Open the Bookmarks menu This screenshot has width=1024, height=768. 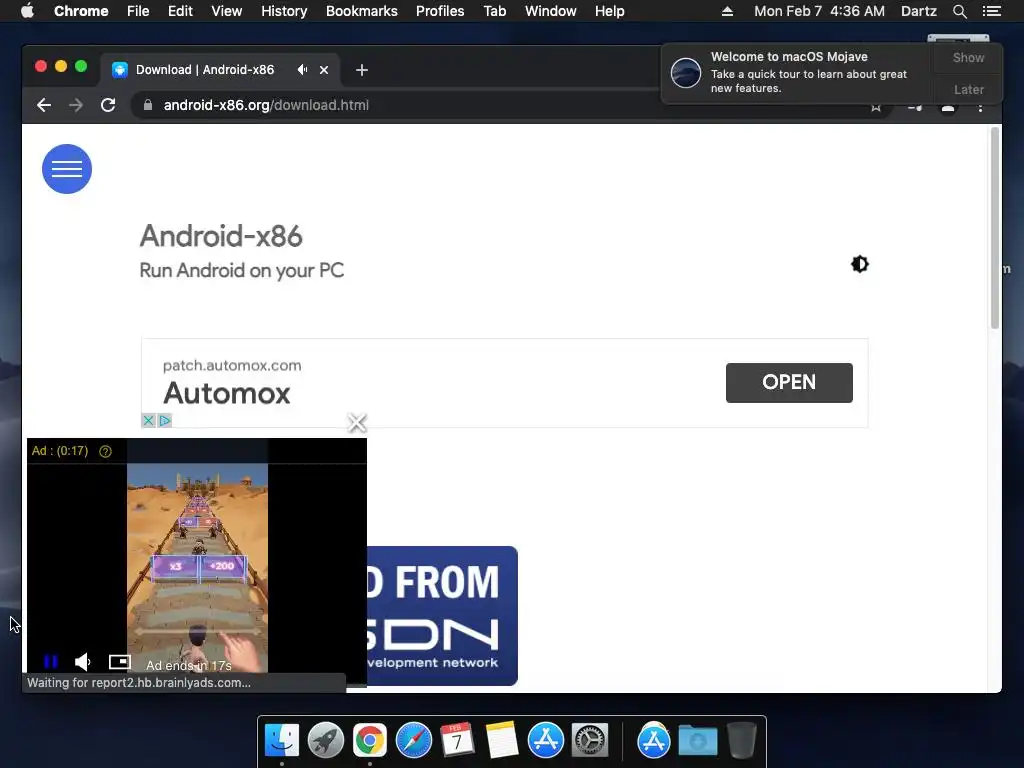click(362, 11)
